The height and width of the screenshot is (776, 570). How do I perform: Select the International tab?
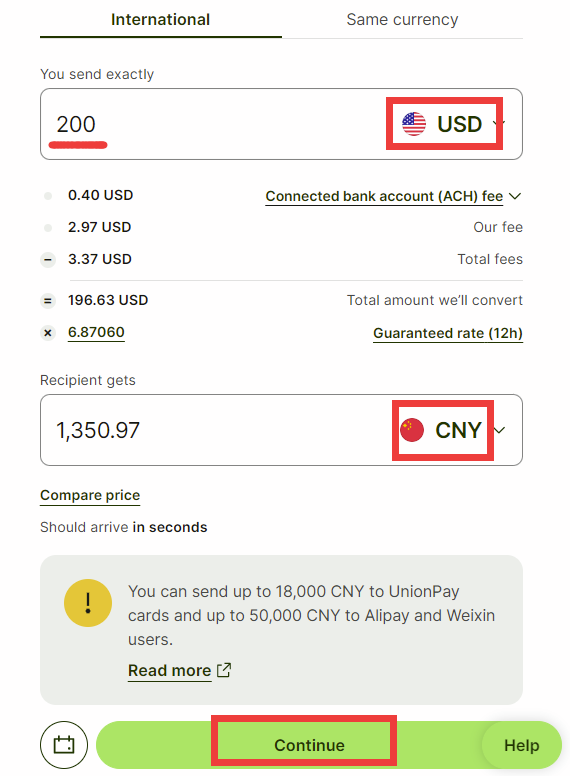point(161,20)
